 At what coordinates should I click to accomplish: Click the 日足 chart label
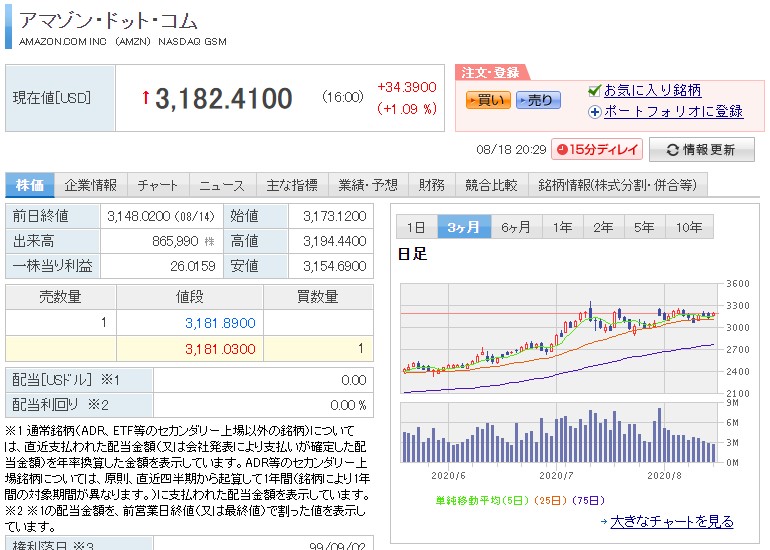(x=412, y=254)
